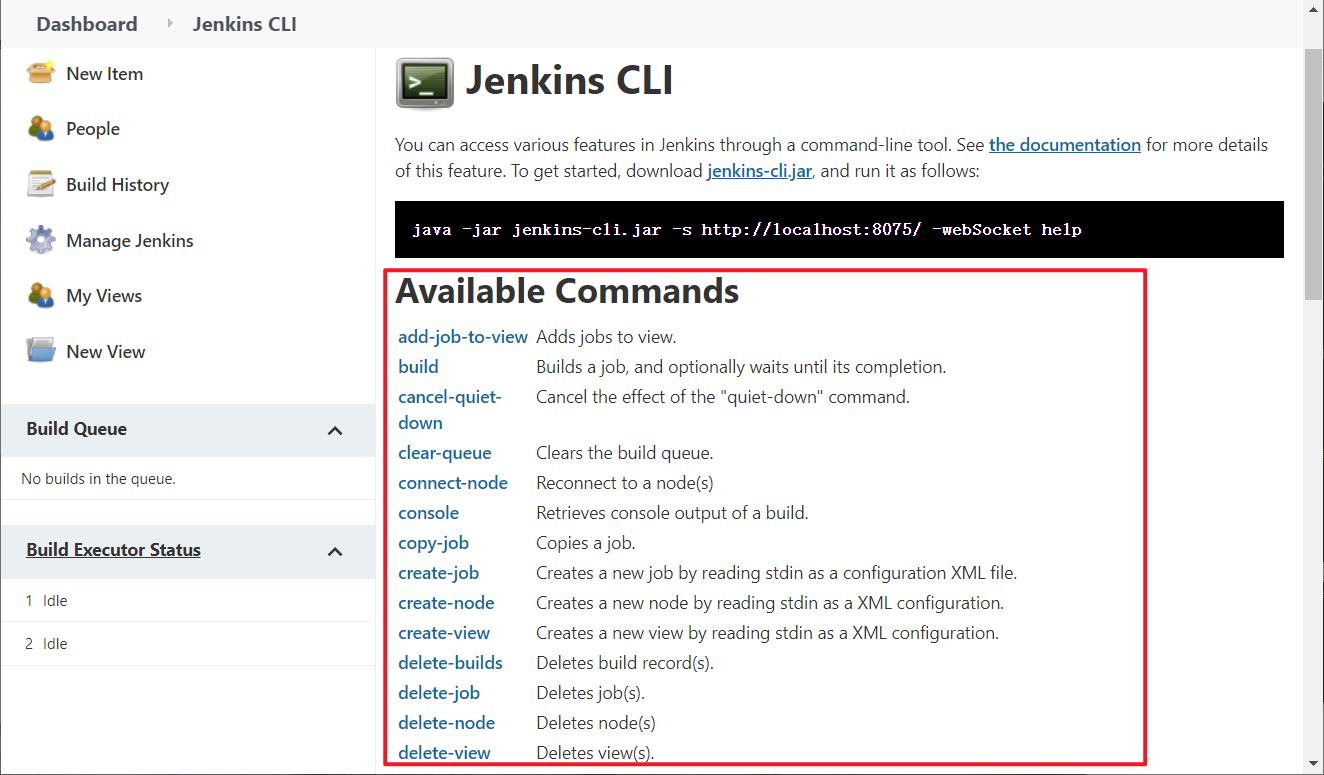Click the My Views icon

point(41,296)
